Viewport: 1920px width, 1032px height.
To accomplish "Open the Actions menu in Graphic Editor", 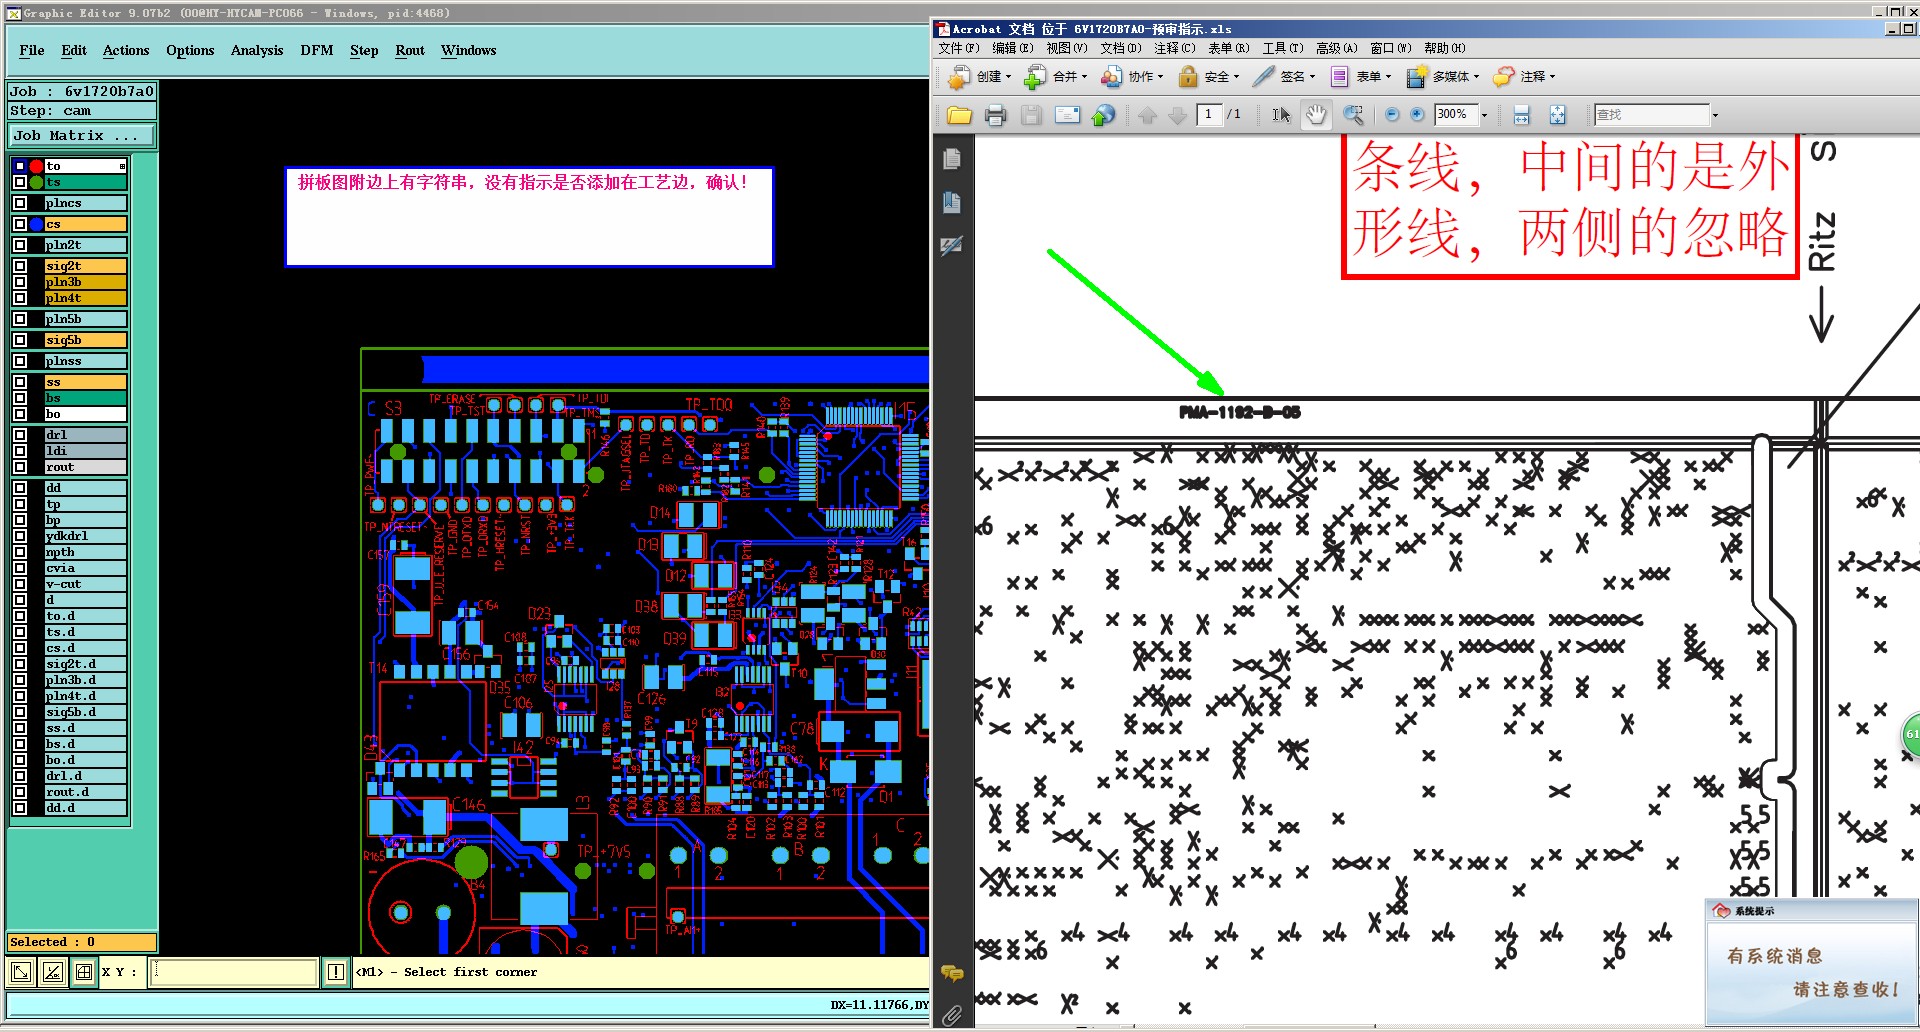I will [x=126, y=50].
